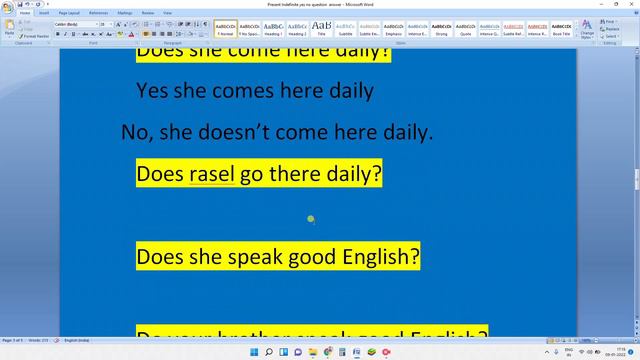Image resolution: width=640 pixels, height=360 pixels.
Task: Open Word Help question mark
Action: [x=636, y=13]
